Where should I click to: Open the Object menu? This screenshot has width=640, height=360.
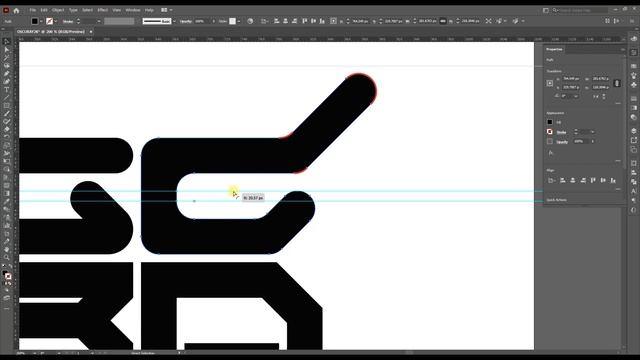point(58,10)
